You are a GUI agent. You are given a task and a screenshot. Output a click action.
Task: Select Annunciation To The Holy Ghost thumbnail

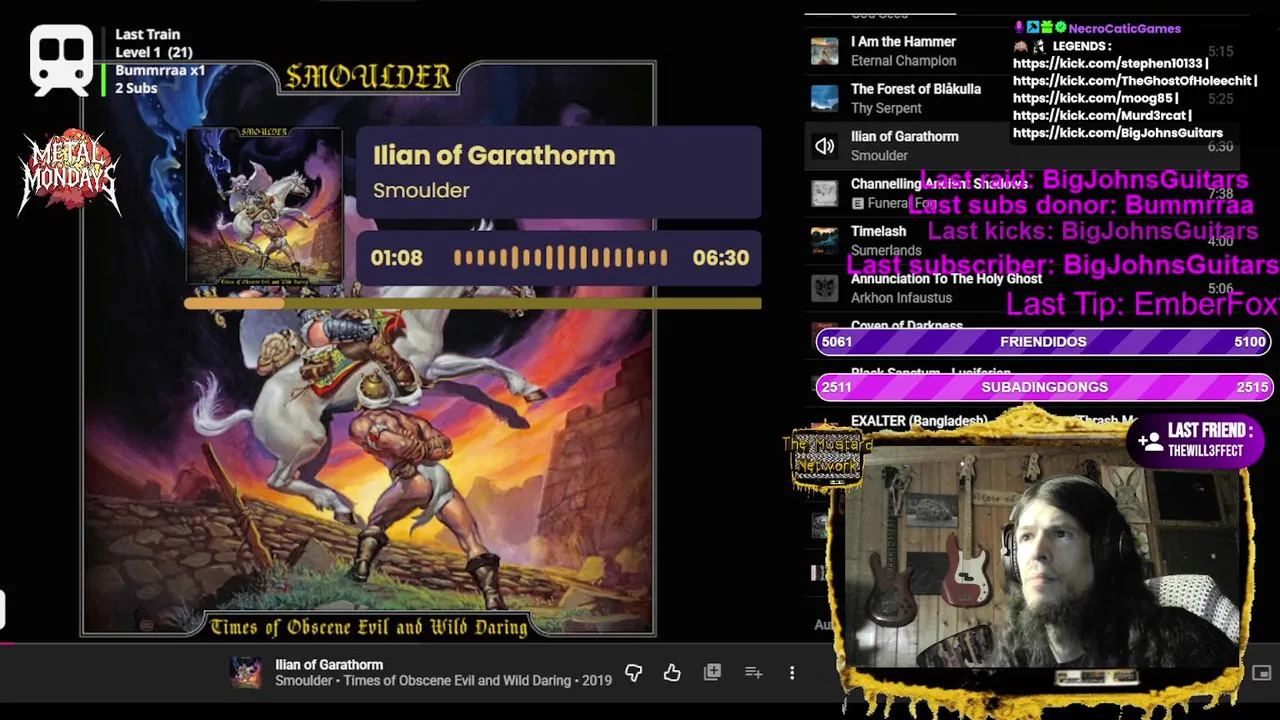[824, 288]
